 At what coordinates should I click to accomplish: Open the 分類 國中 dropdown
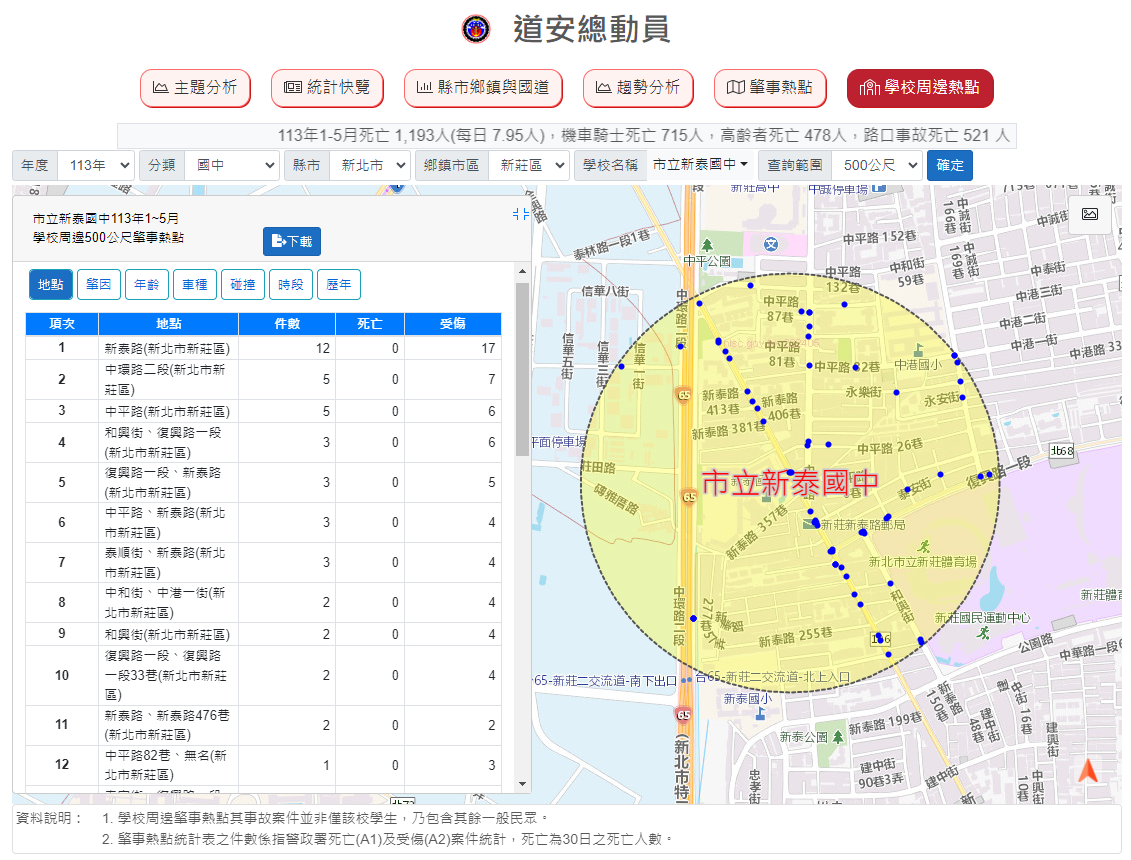[232, 165]
